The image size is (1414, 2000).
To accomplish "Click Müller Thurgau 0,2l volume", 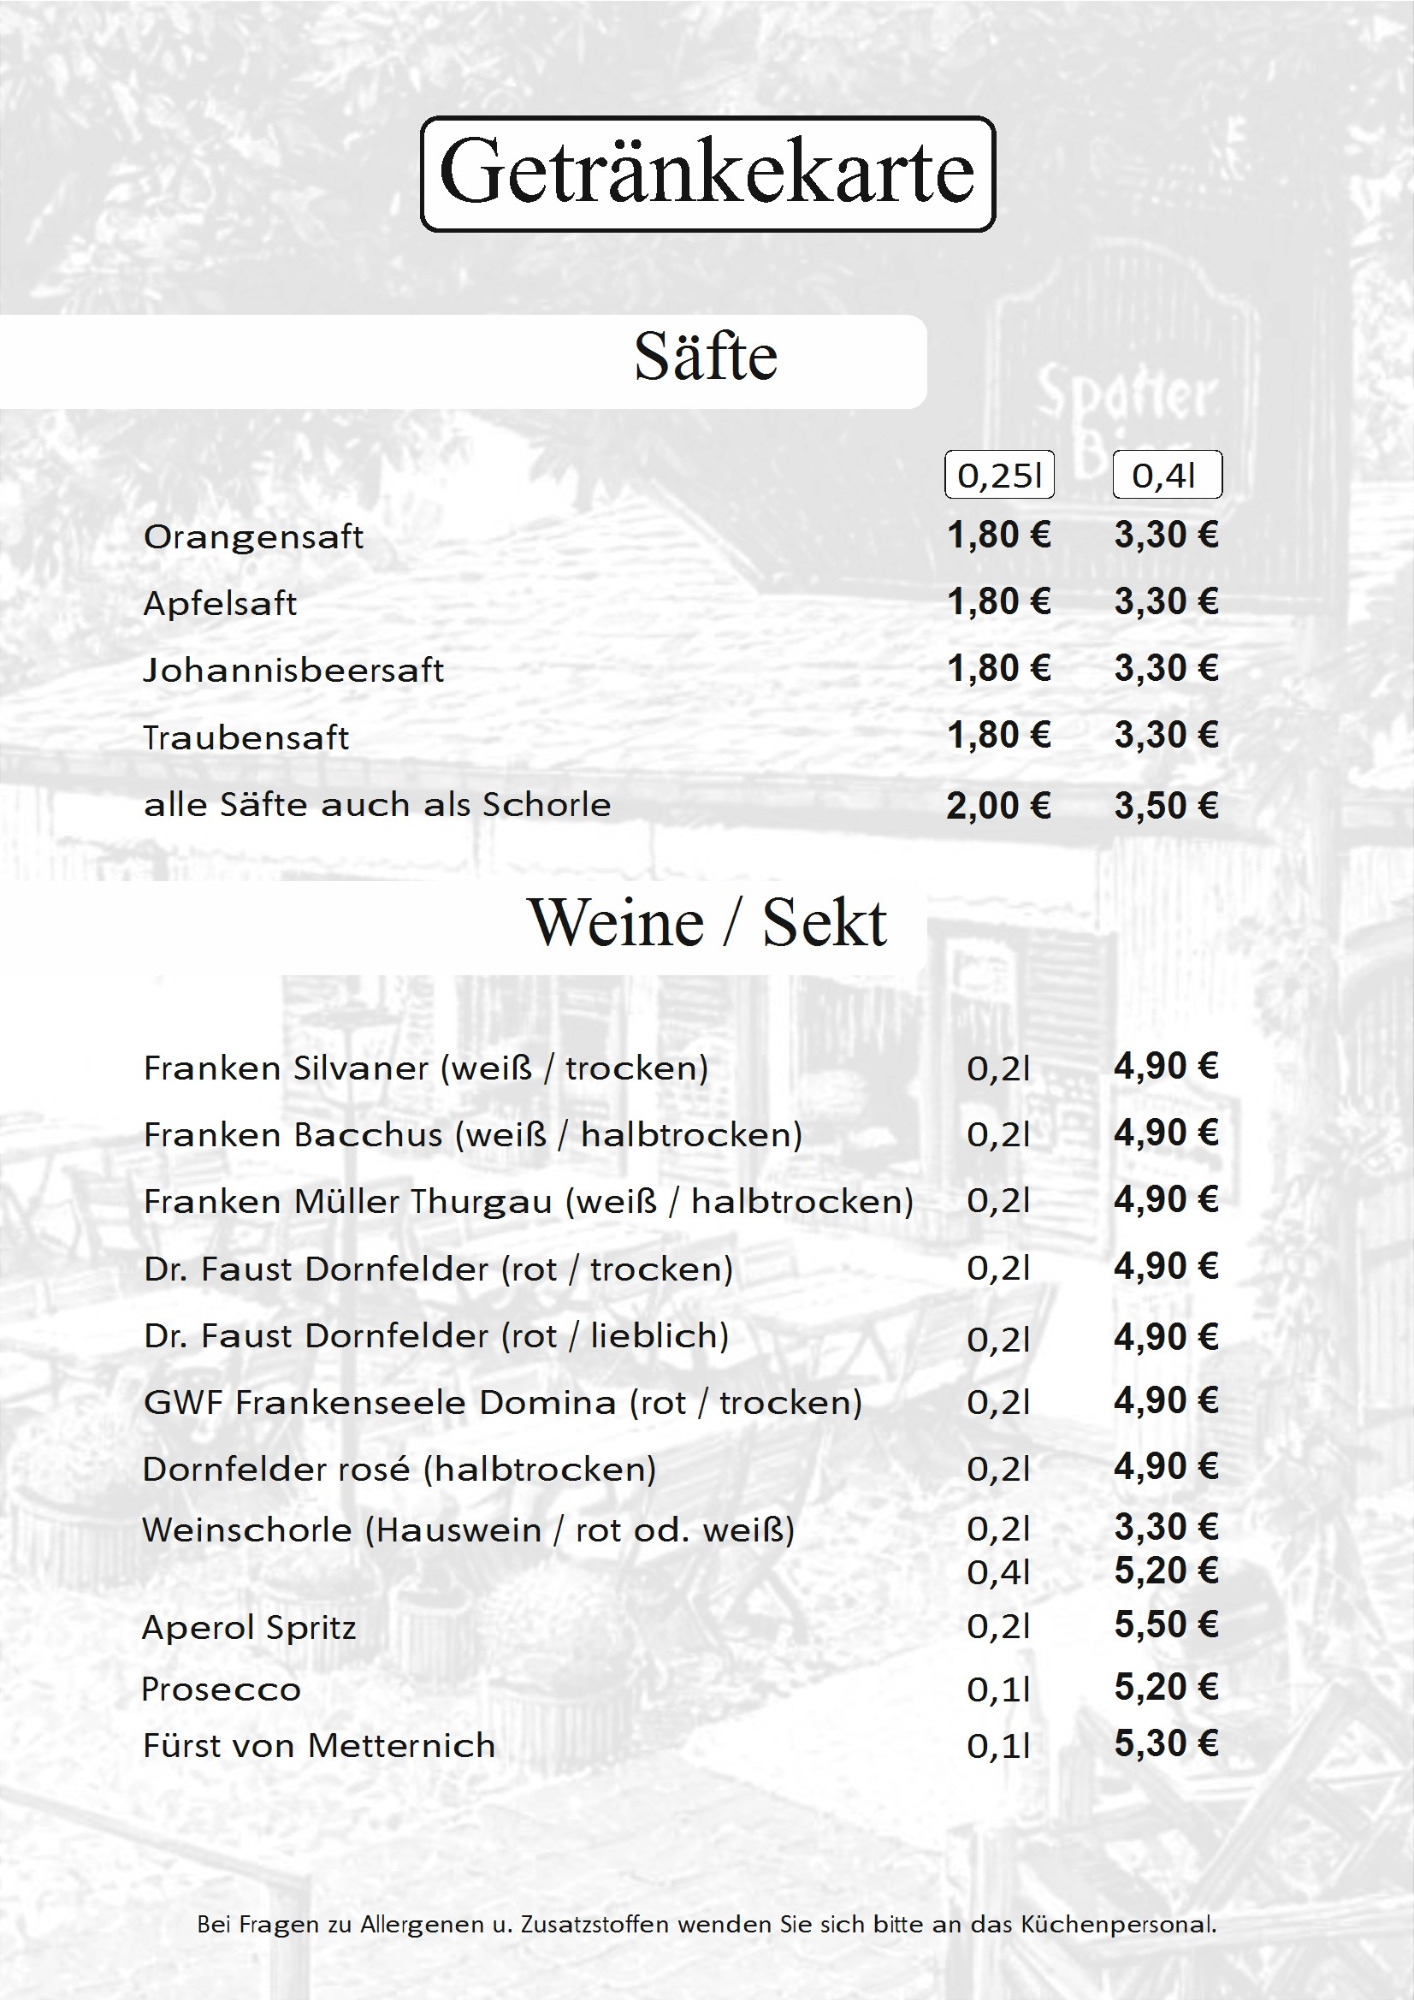I will (998, 1201).
